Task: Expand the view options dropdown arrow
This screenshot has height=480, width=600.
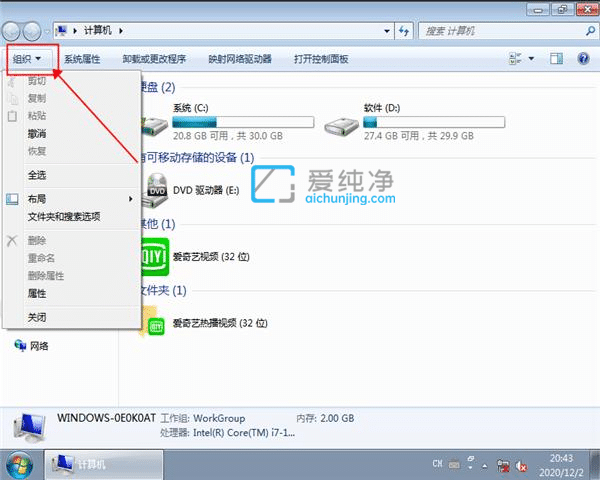Action: (x=531, y=59)
